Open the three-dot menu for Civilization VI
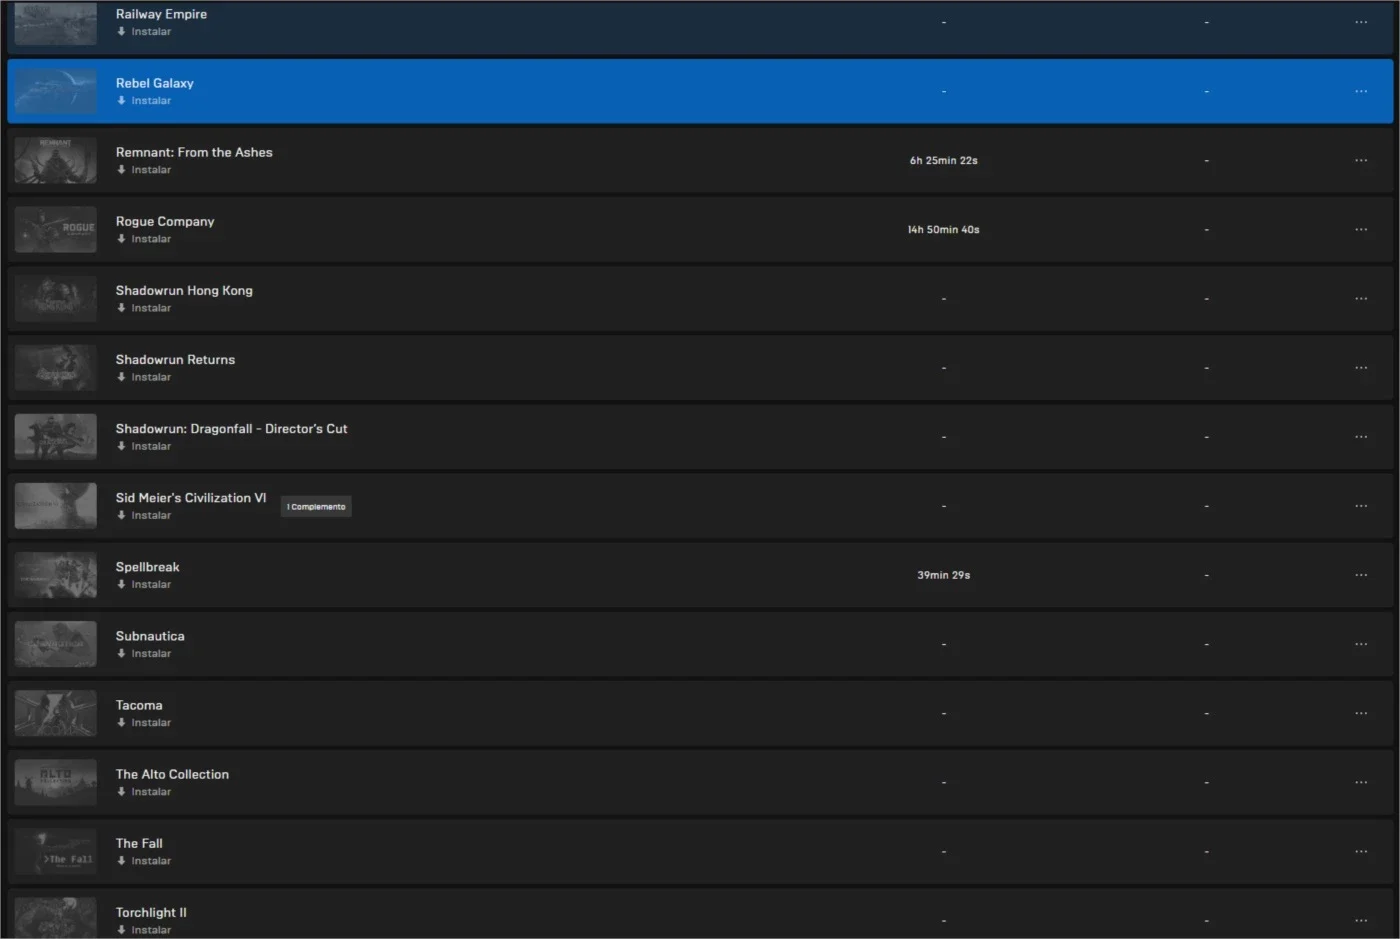The image size is (1400, 939). click(x=1361, y=505)
